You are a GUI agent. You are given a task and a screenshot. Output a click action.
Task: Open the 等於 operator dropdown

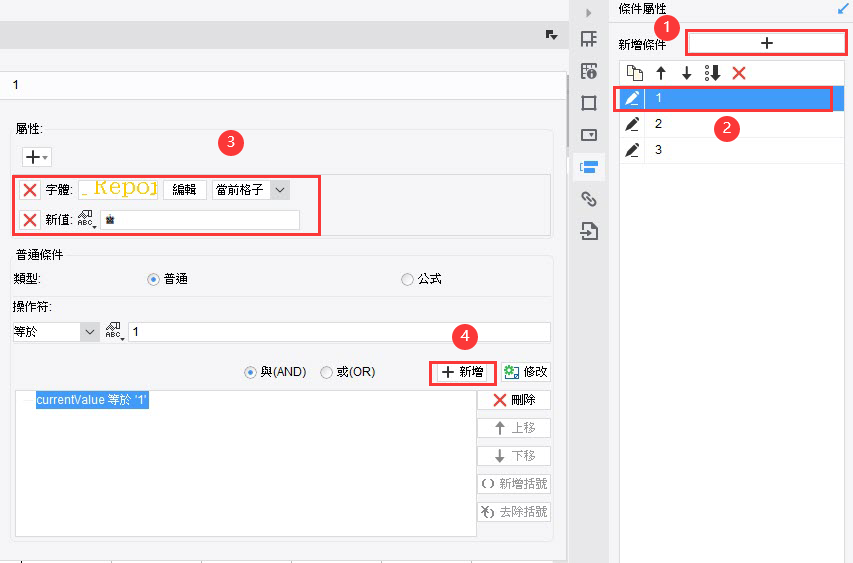56,332
